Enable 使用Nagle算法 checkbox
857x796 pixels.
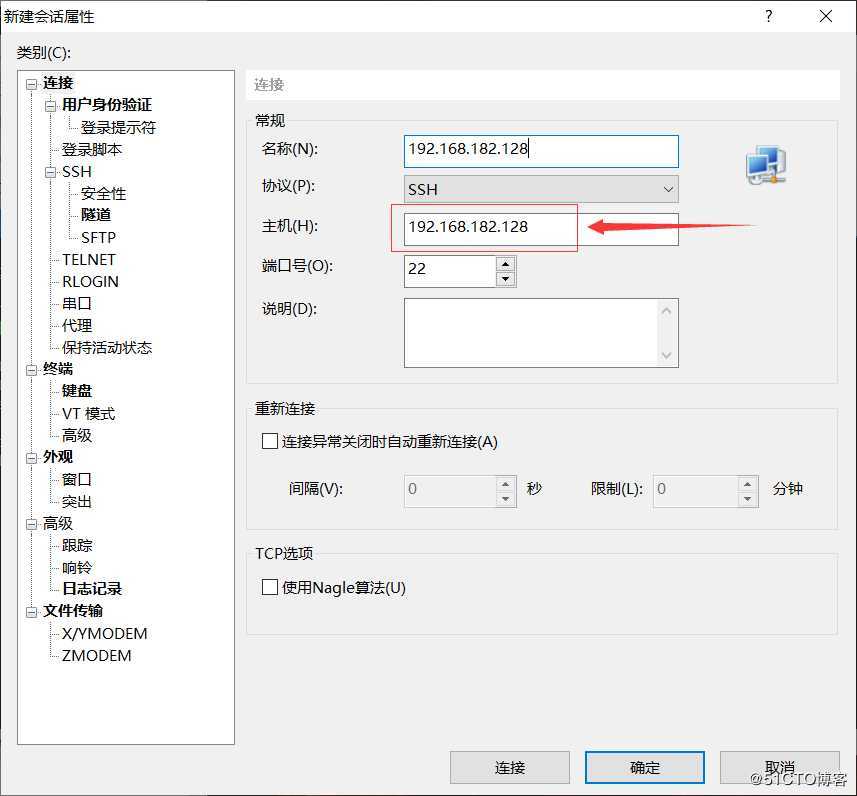click(269, 587)
